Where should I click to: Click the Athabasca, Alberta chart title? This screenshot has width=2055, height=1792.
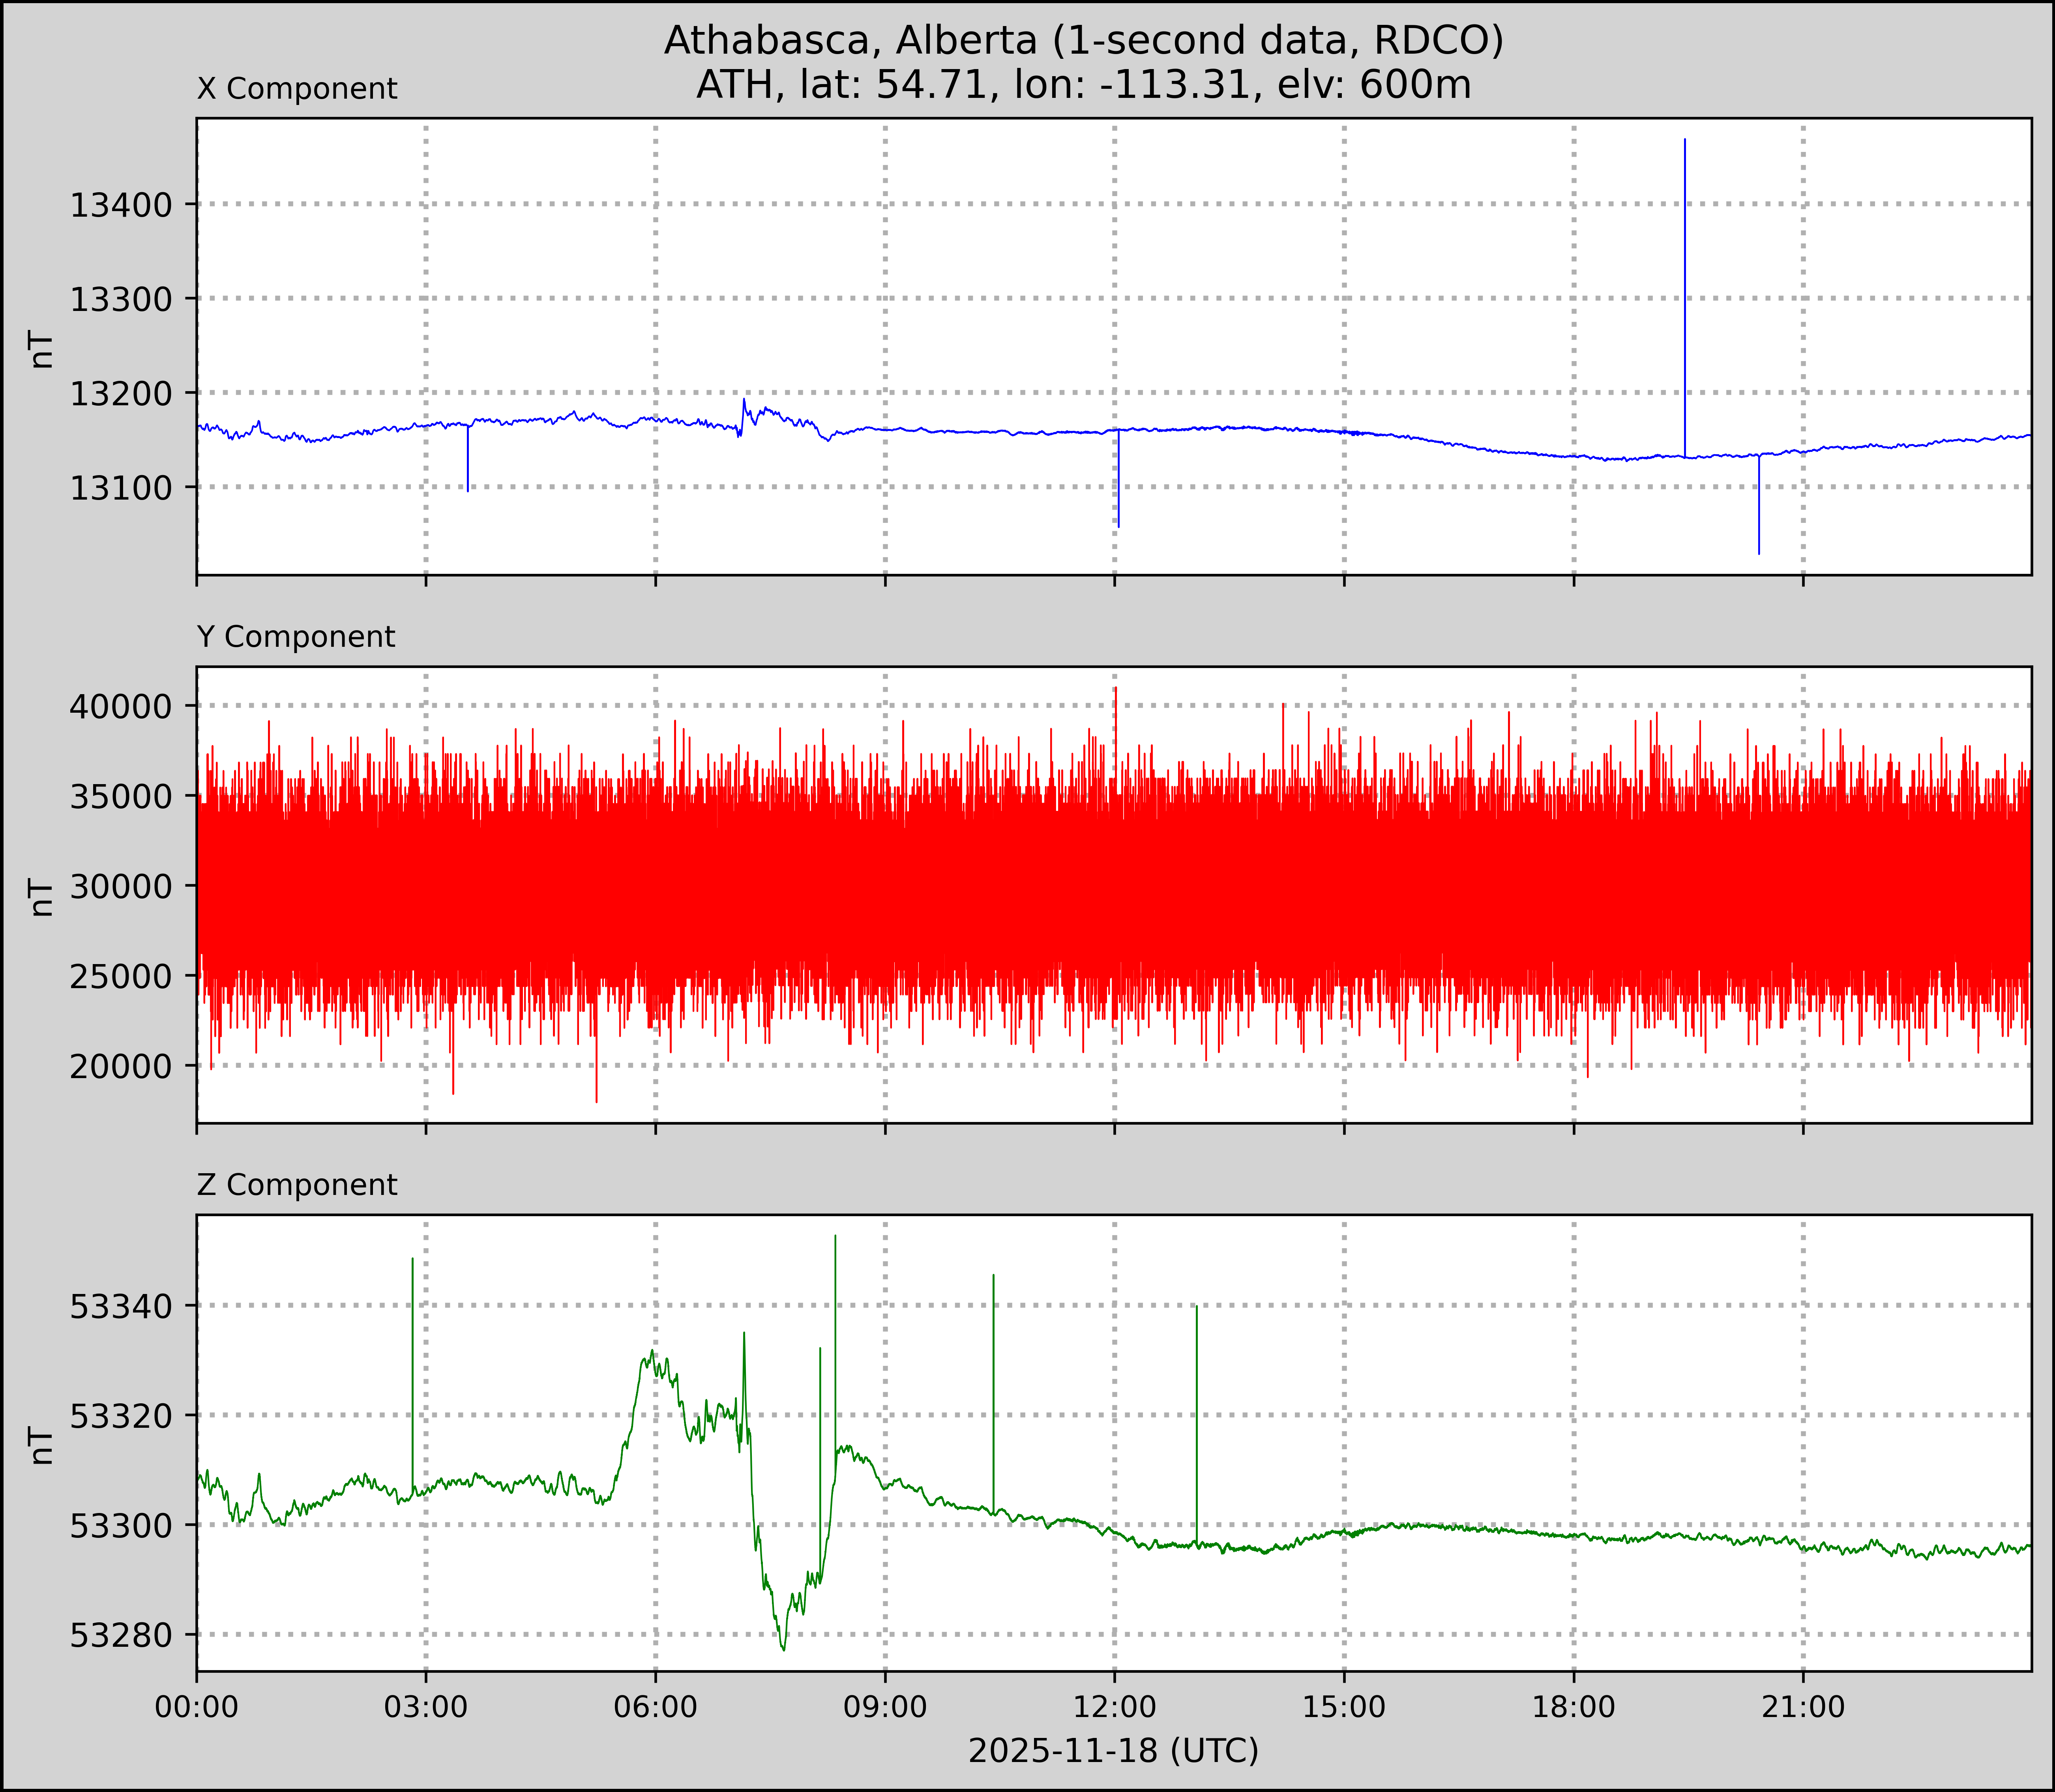(x=1084, y=40)
